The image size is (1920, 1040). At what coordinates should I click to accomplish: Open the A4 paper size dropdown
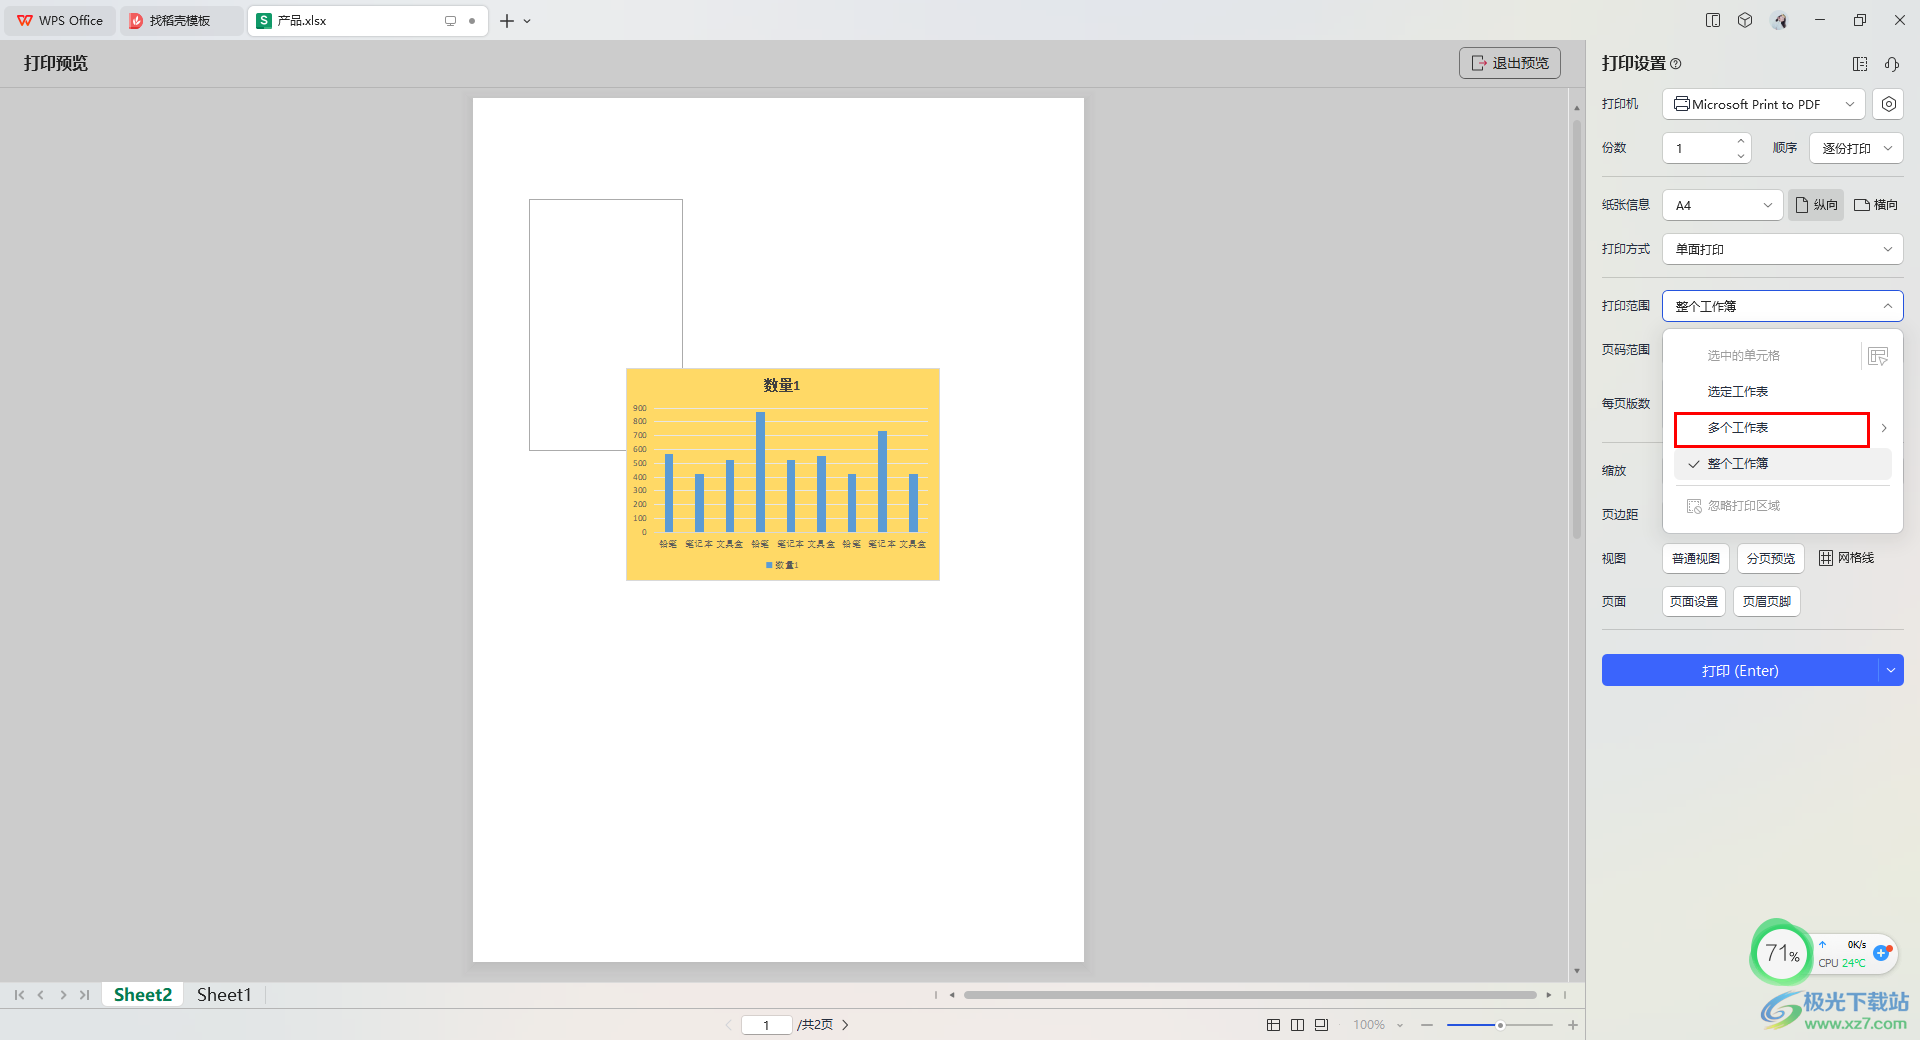tap(1722, 205)
